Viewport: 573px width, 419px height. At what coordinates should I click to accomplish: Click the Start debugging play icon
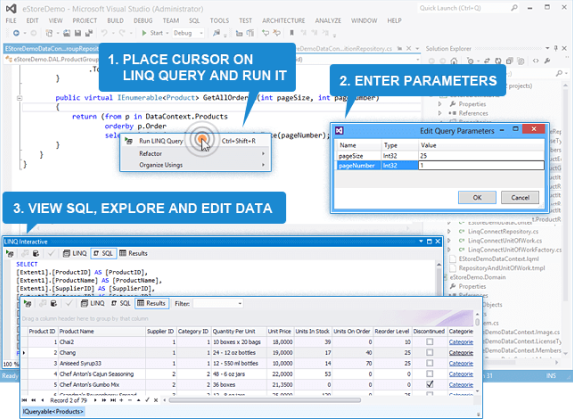[144, 33]
